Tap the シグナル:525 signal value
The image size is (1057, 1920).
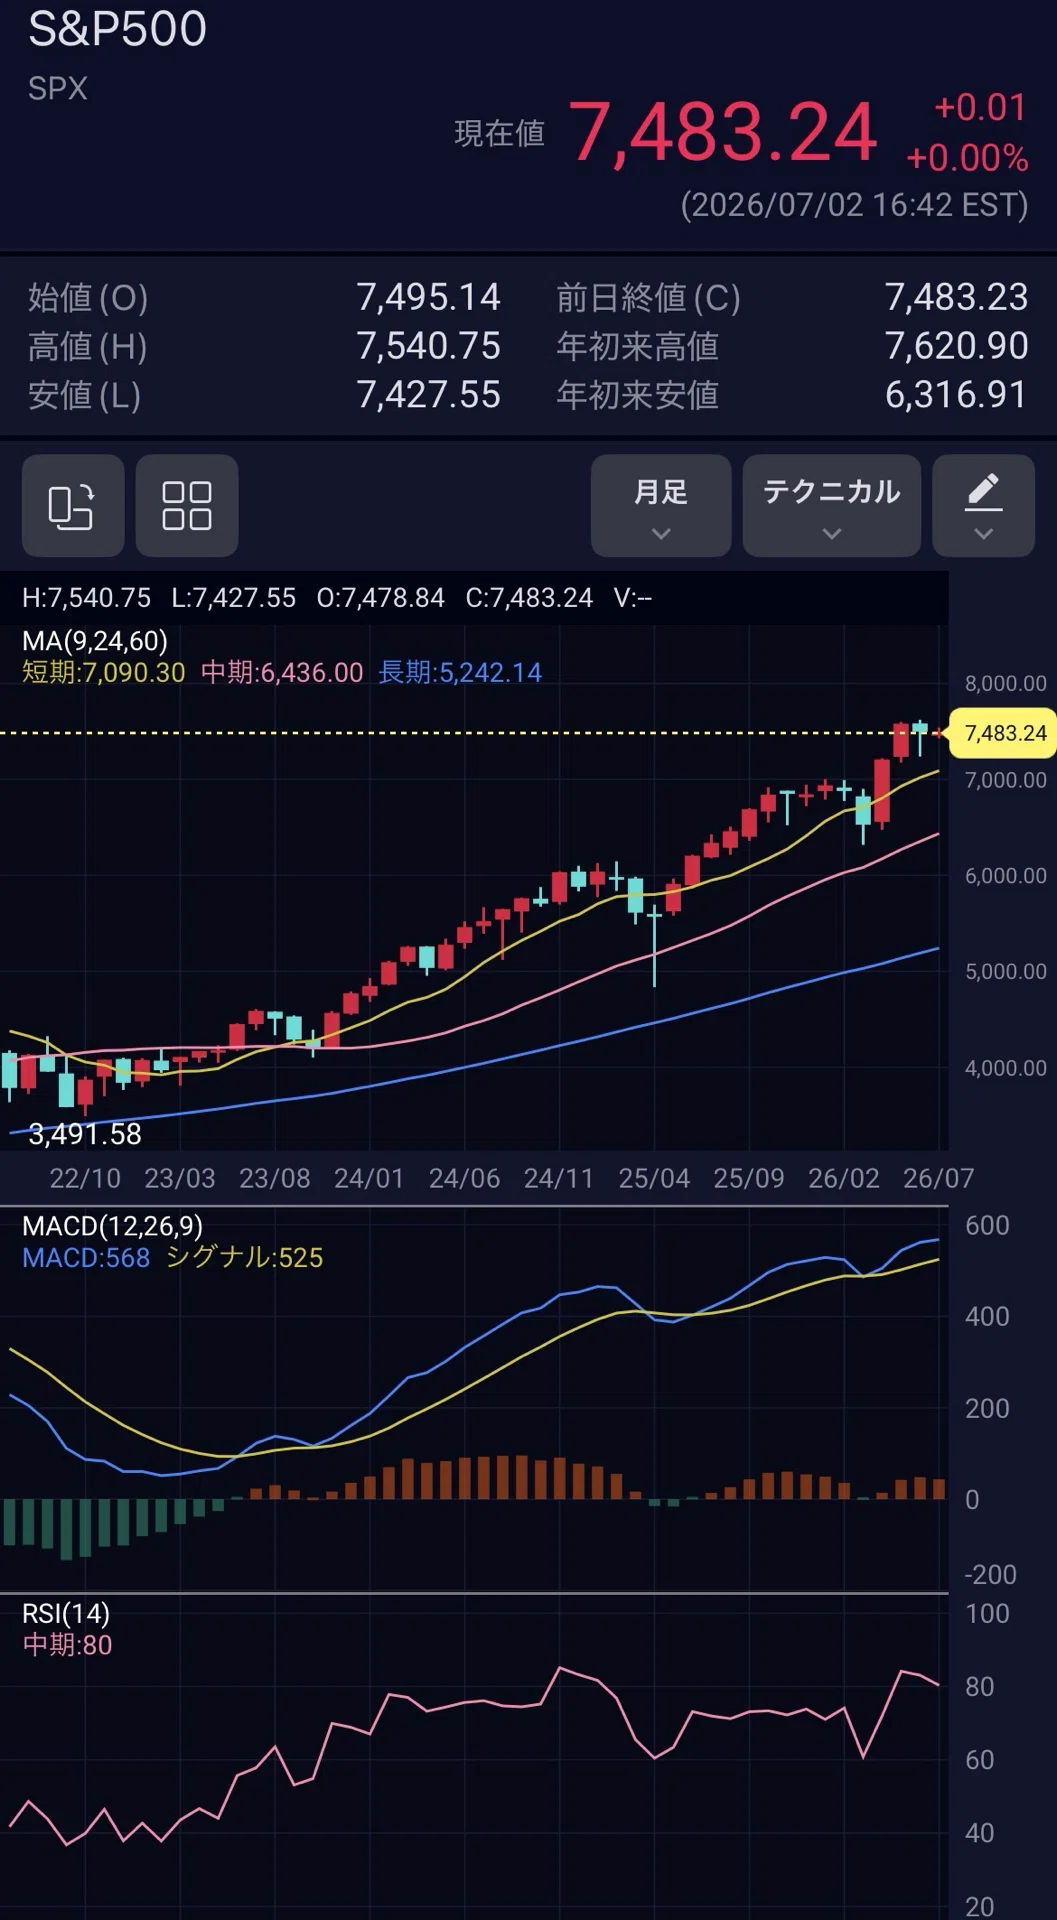(245, 1257)
